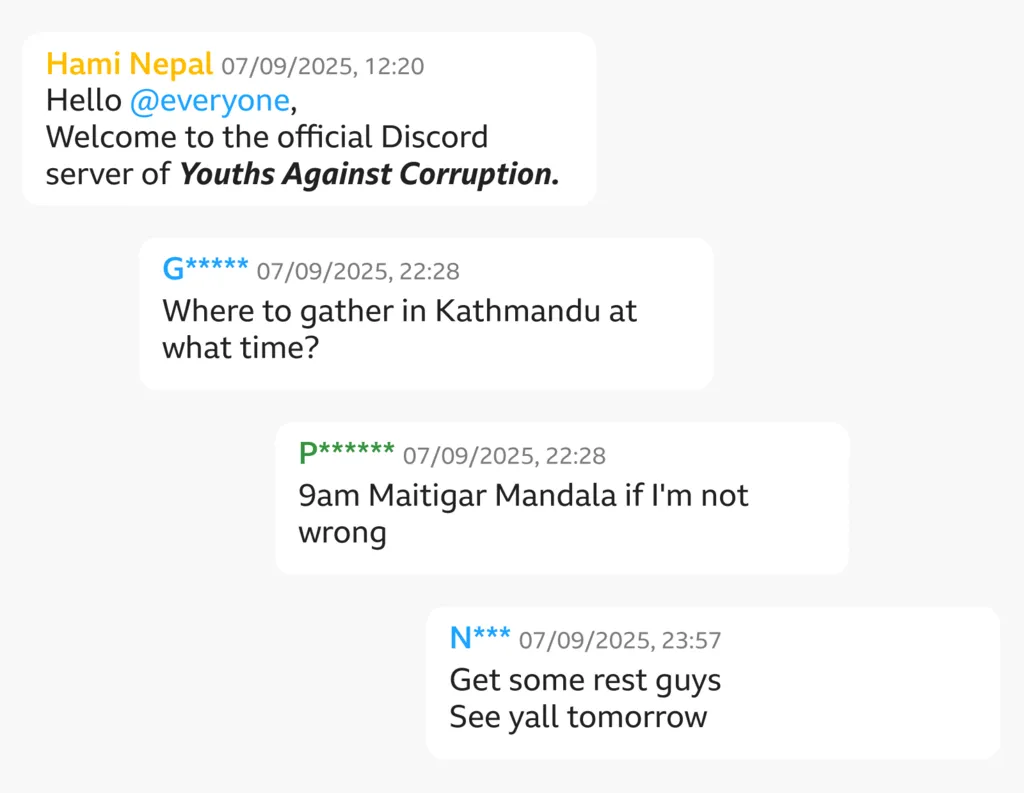This screenshot has width=1024, height=793.
Task: Click the timestamp beside the G***** username
Action: coord(358,271)
